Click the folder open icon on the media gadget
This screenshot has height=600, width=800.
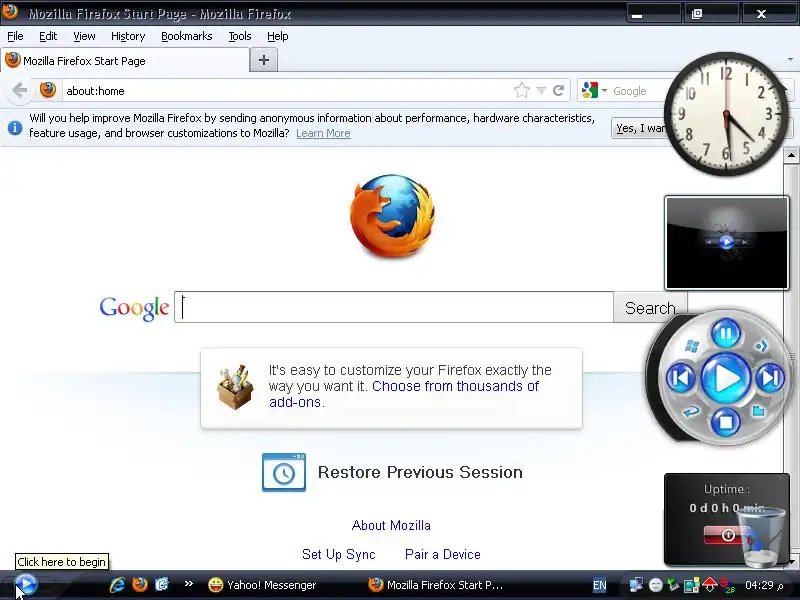pyautogui.click(x=759, y=410)
